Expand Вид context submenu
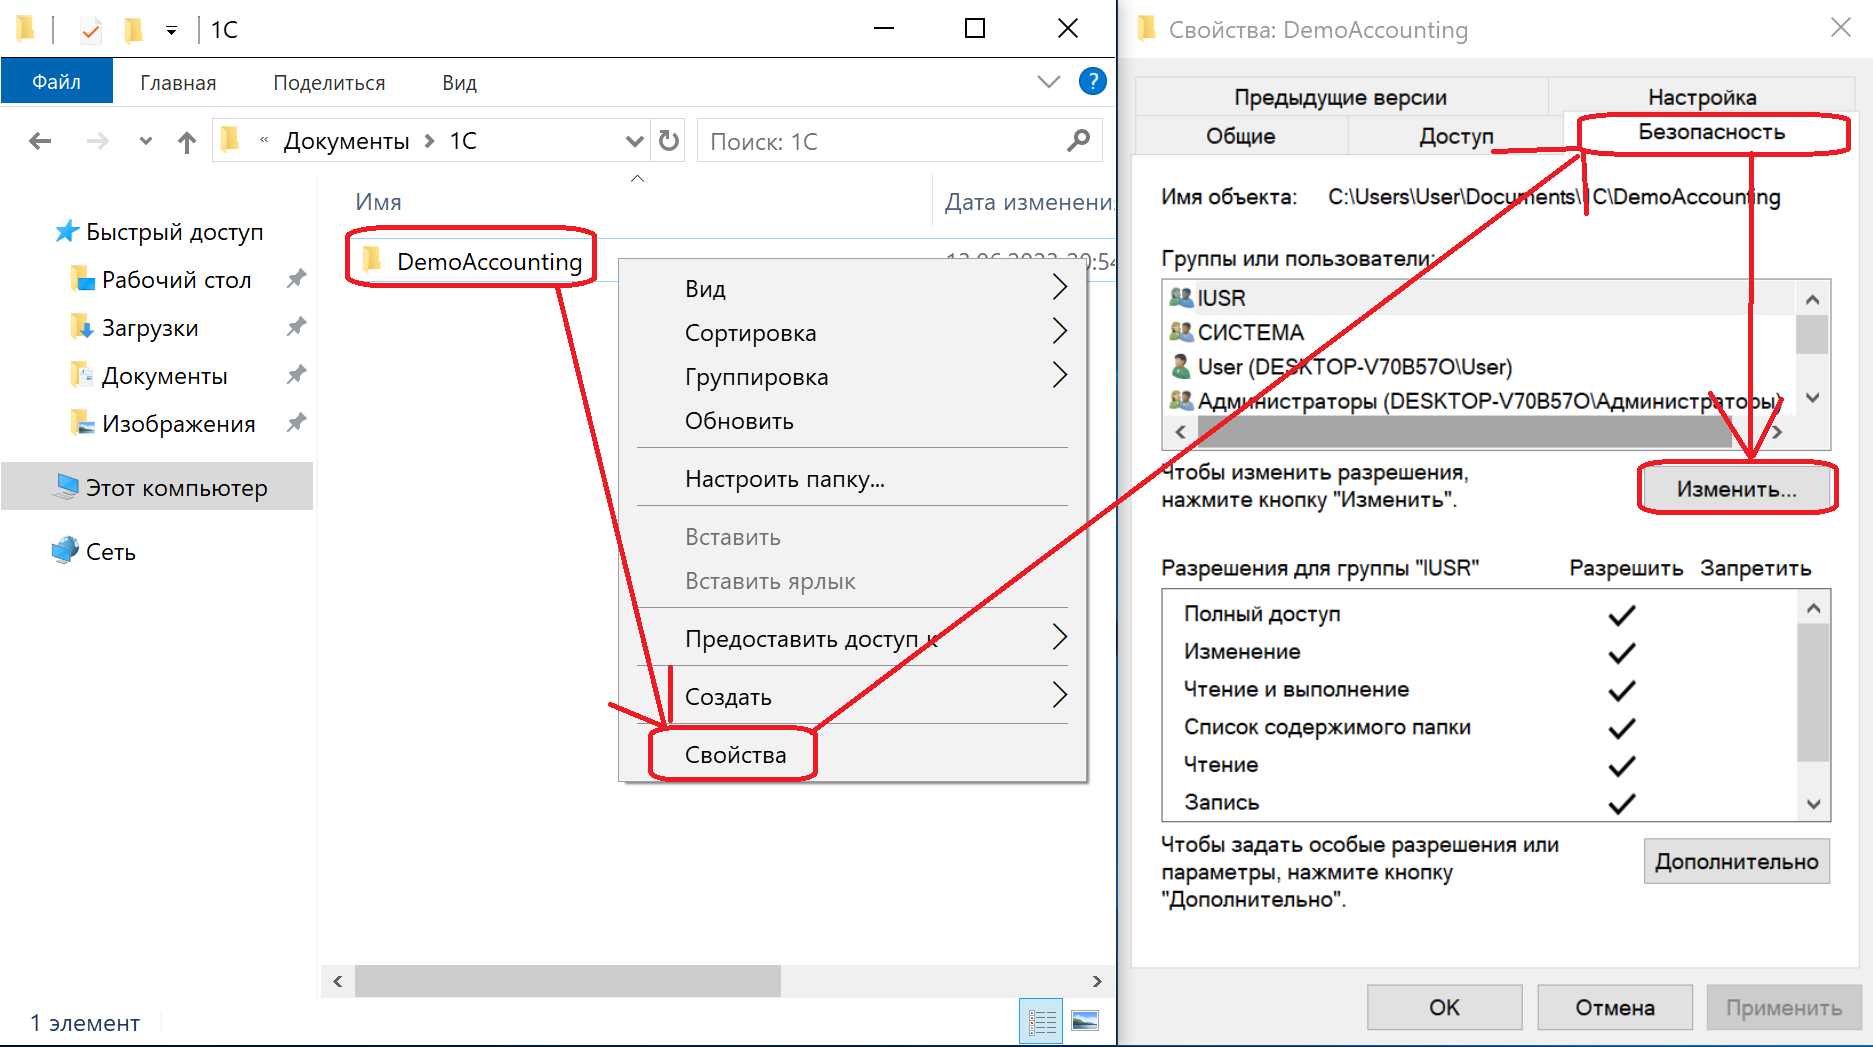1873x1047 pixels. click(852, 289)
